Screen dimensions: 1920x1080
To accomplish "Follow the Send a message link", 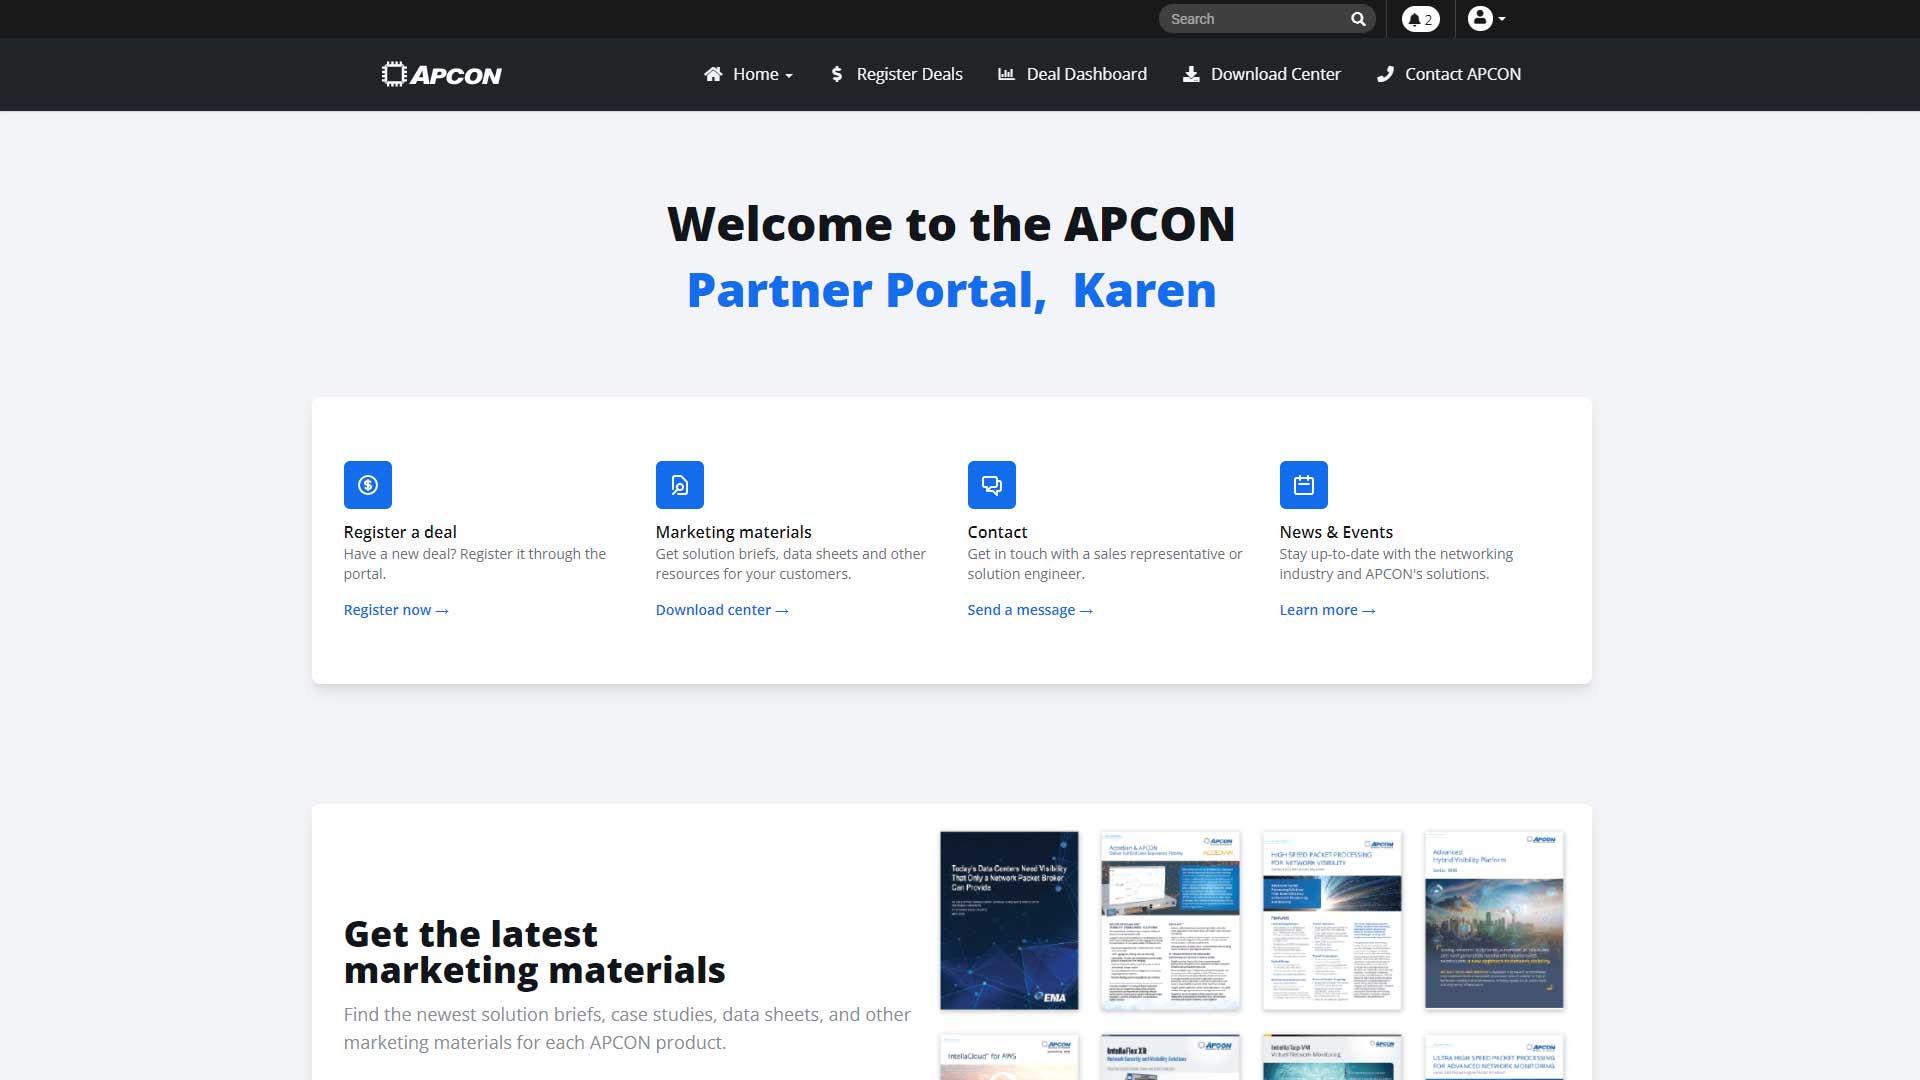I will coord(1030,609).
